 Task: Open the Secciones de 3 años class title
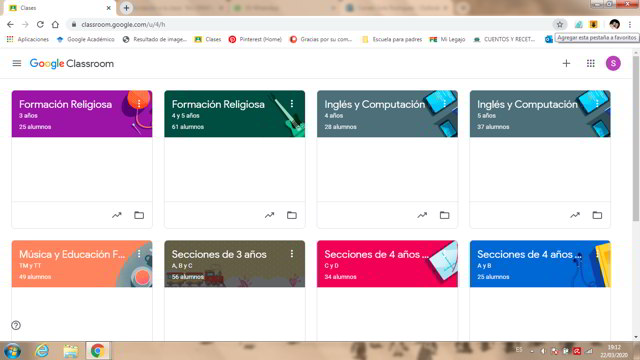(x=219, y=254)
